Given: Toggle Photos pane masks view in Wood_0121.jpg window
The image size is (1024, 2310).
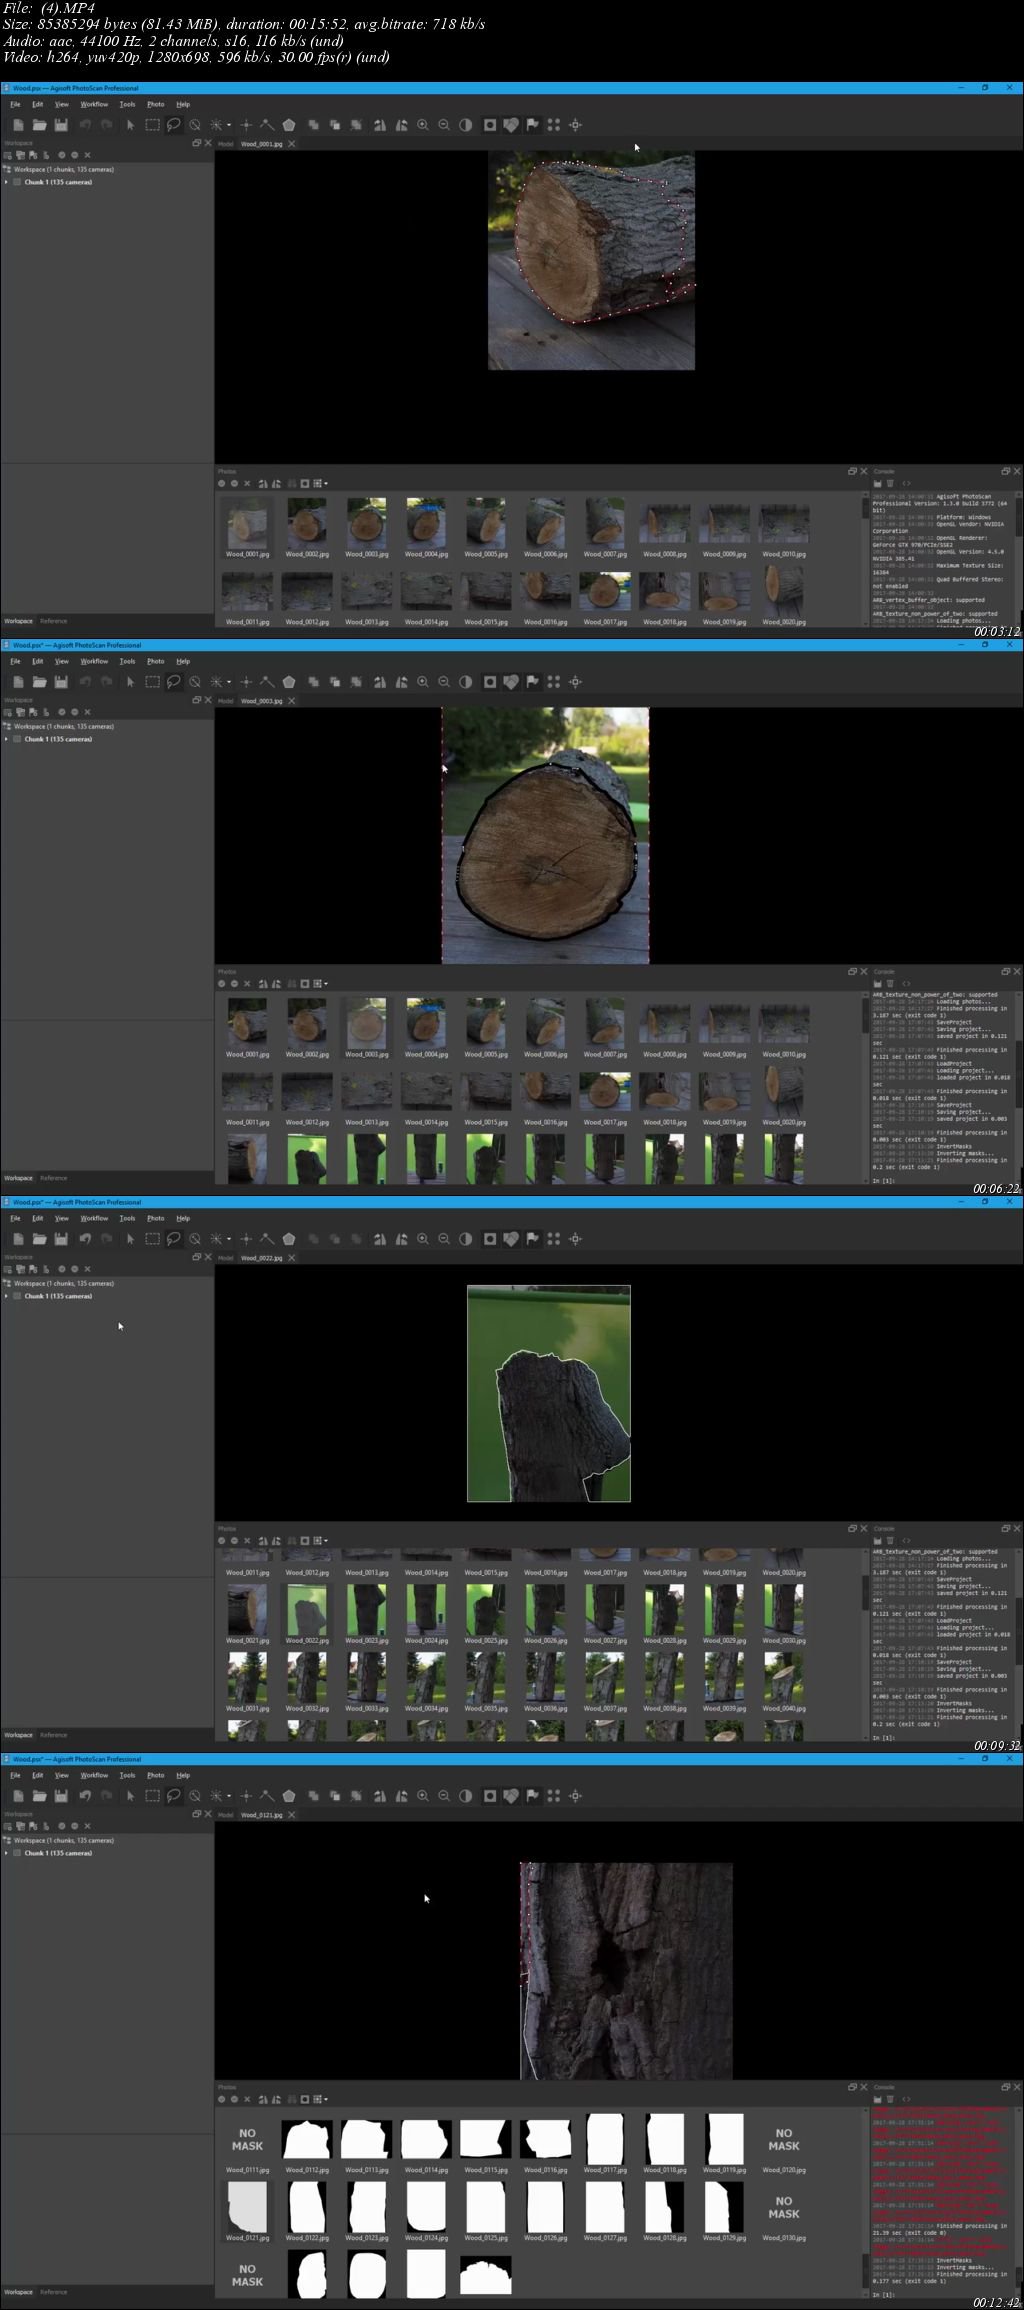Looking at the screenshot, I should pos(305,2100).
